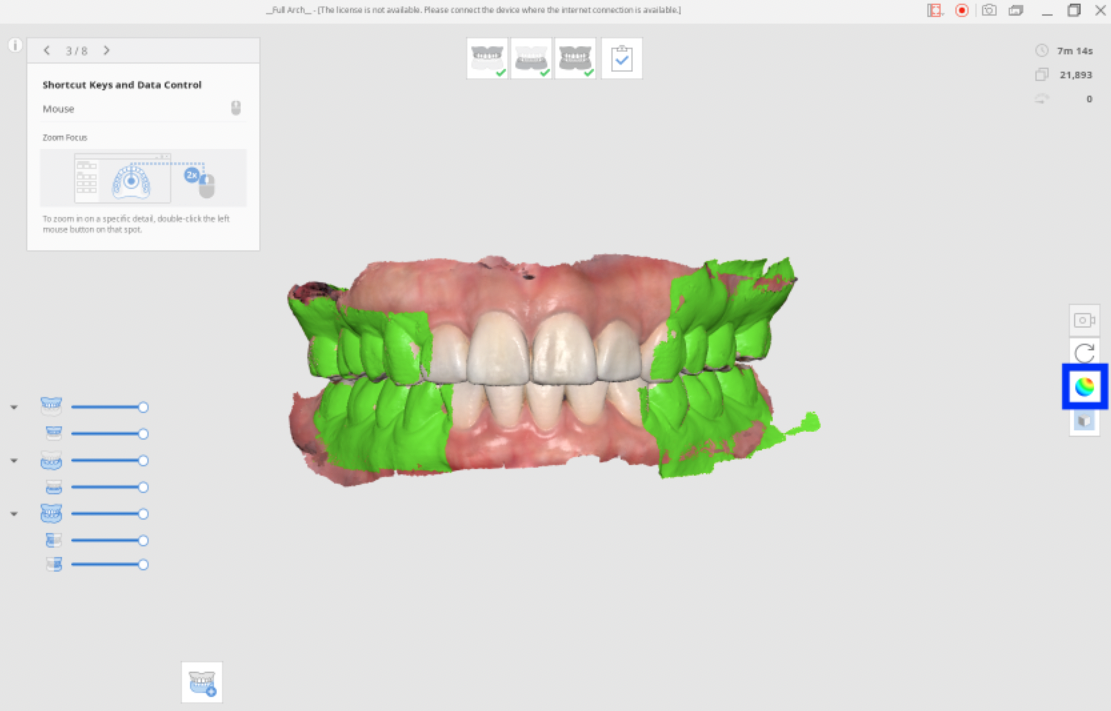Click the red recording indicator in title bar
The width and height of the screenshot is (1111, 711).
pyautogui.click(x=961, y=10)
